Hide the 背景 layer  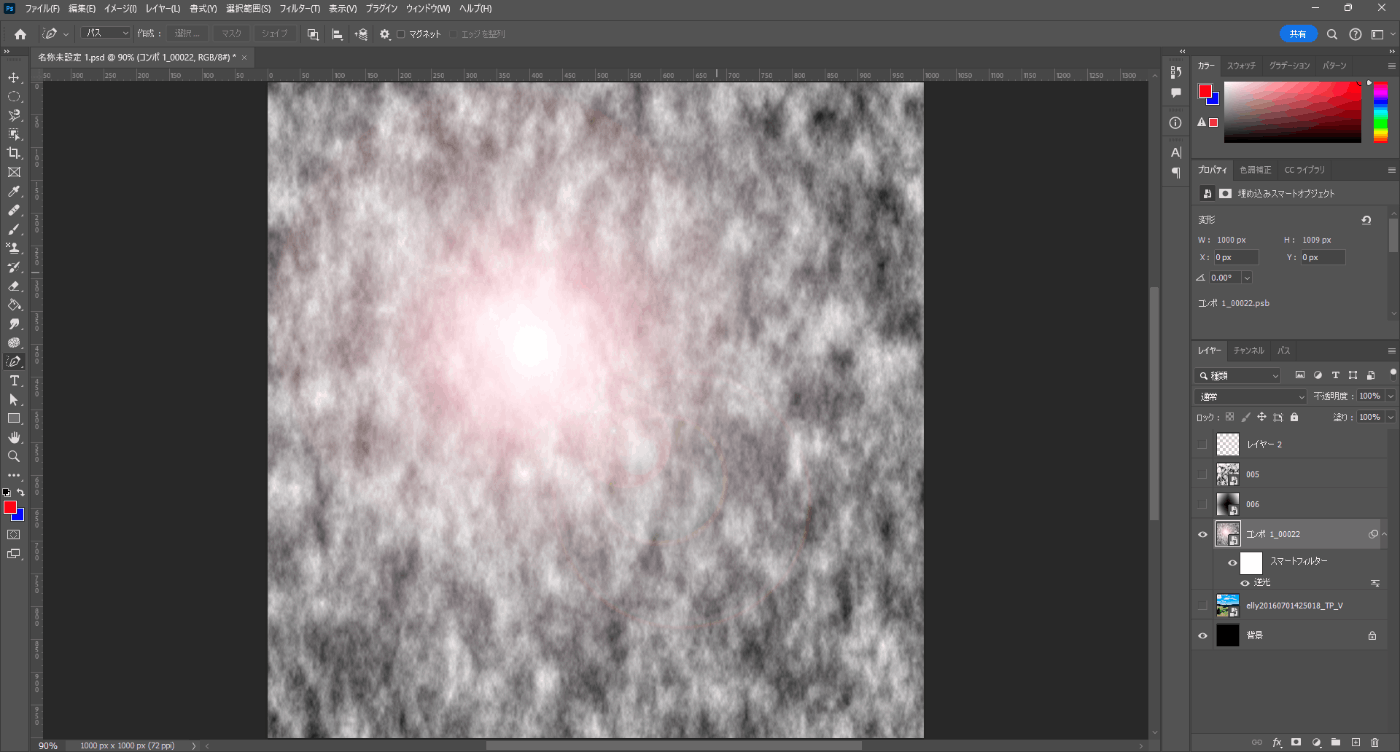tap(1203, 635)
